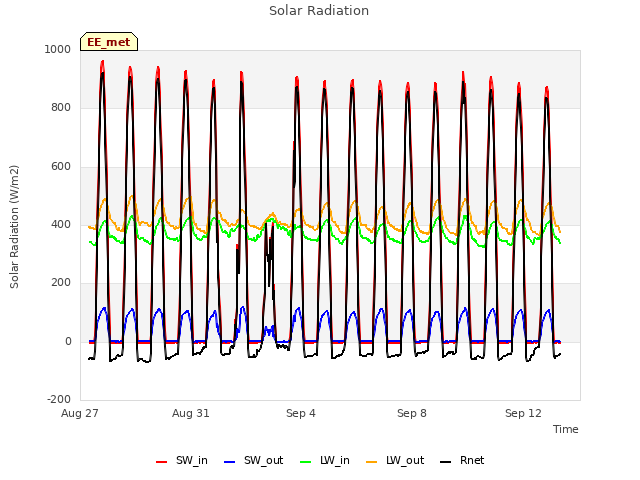The width and height of the screenshot is (640, 480).
Task: Click the -200 y-axis tick label
Action: point(59,399)
